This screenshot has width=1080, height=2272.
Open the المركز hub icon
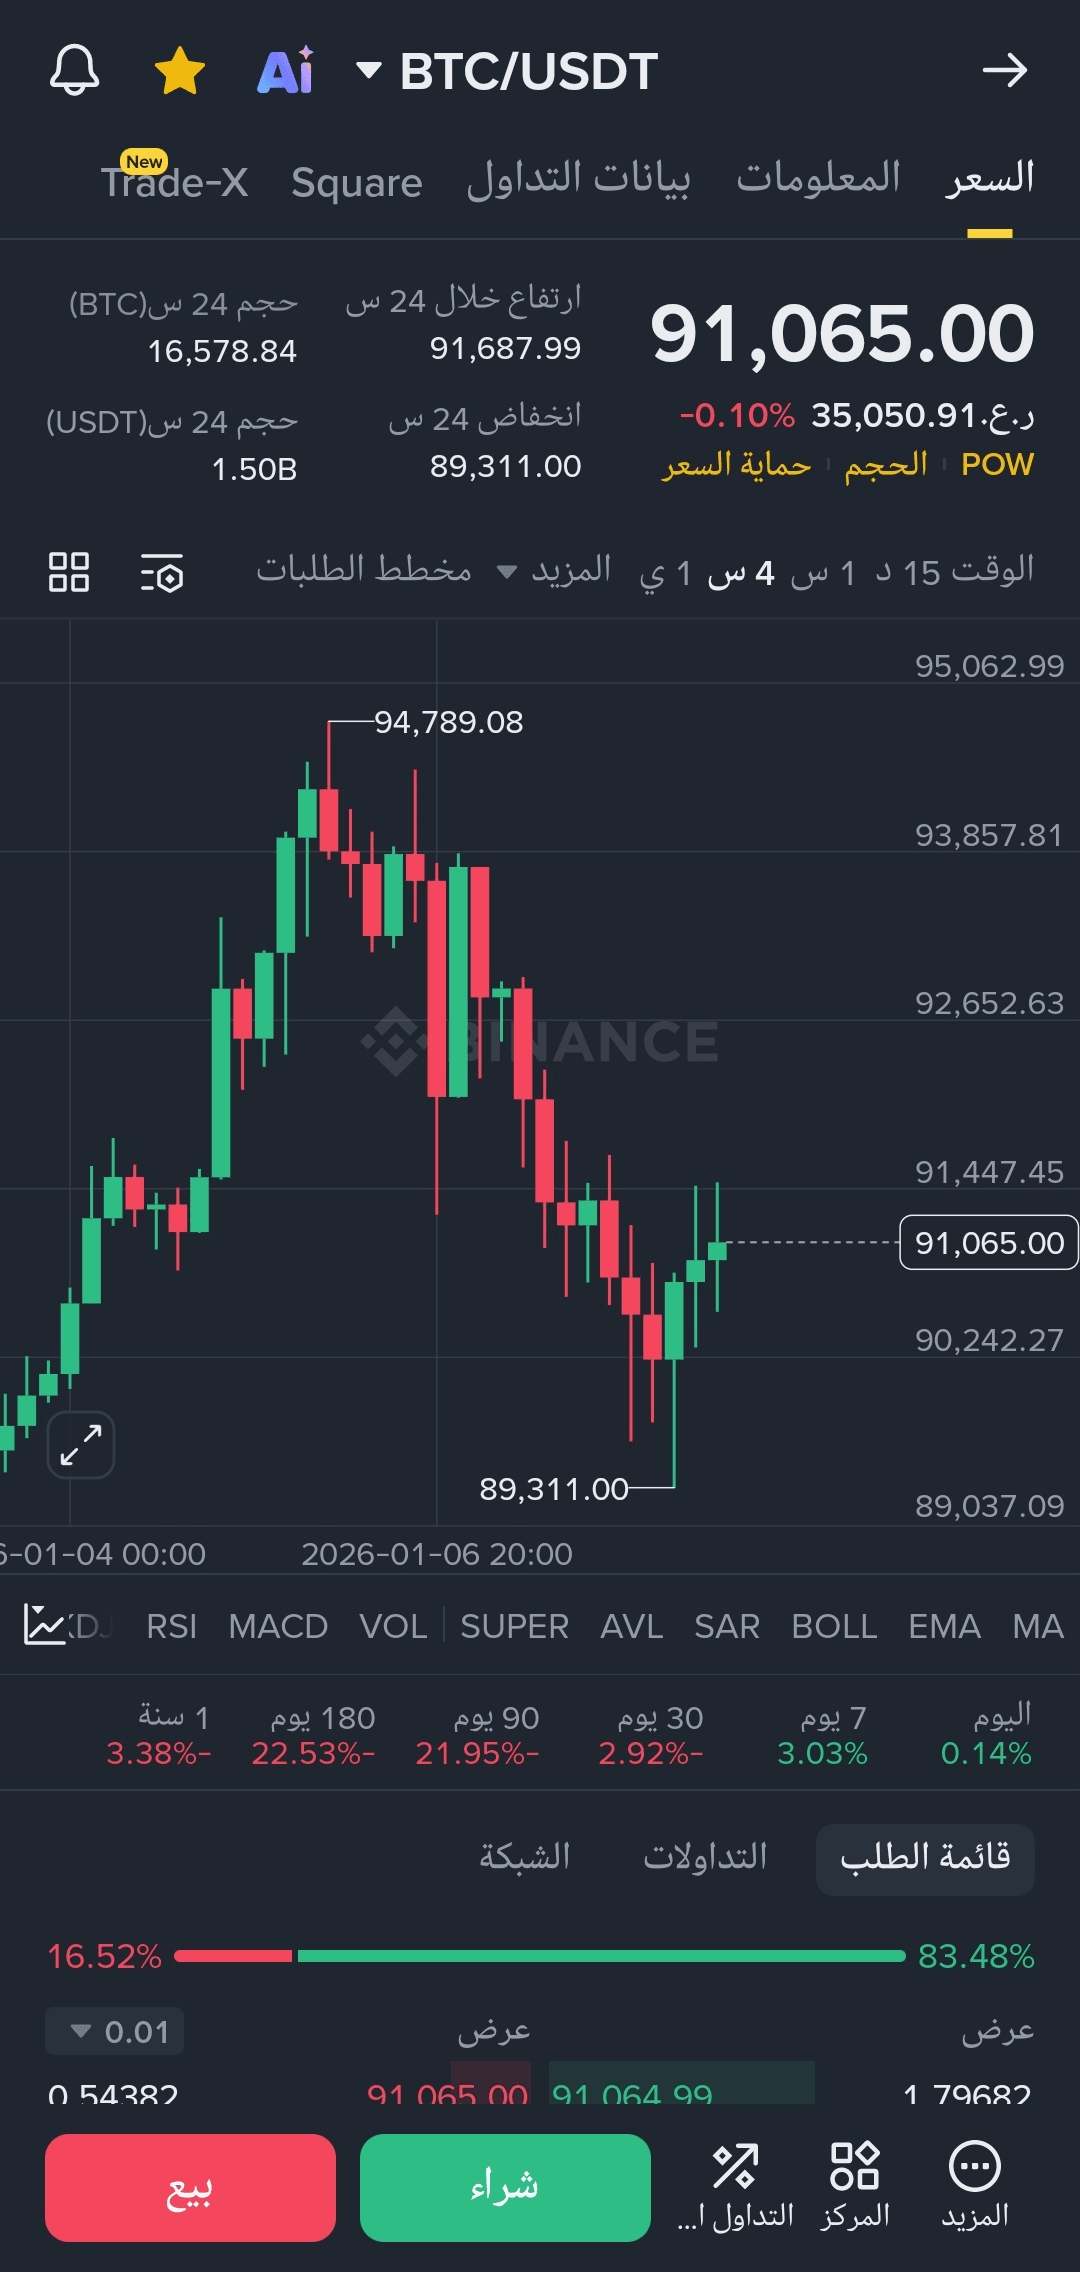point(855,2186)
